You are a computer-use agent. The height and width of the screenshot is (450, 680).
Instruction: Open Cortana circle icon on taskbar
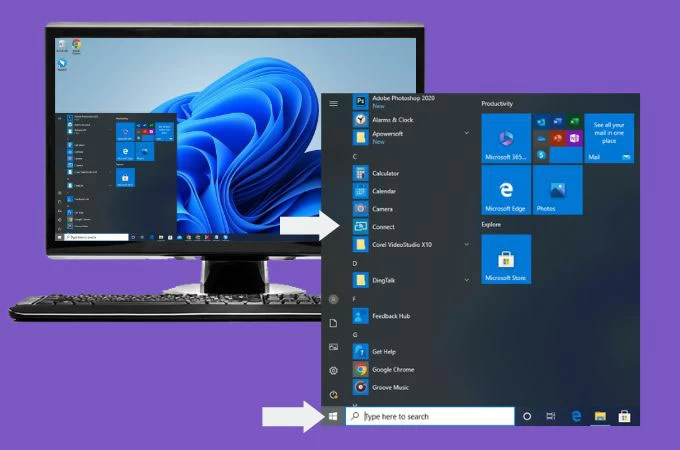(x=527, y=416)
